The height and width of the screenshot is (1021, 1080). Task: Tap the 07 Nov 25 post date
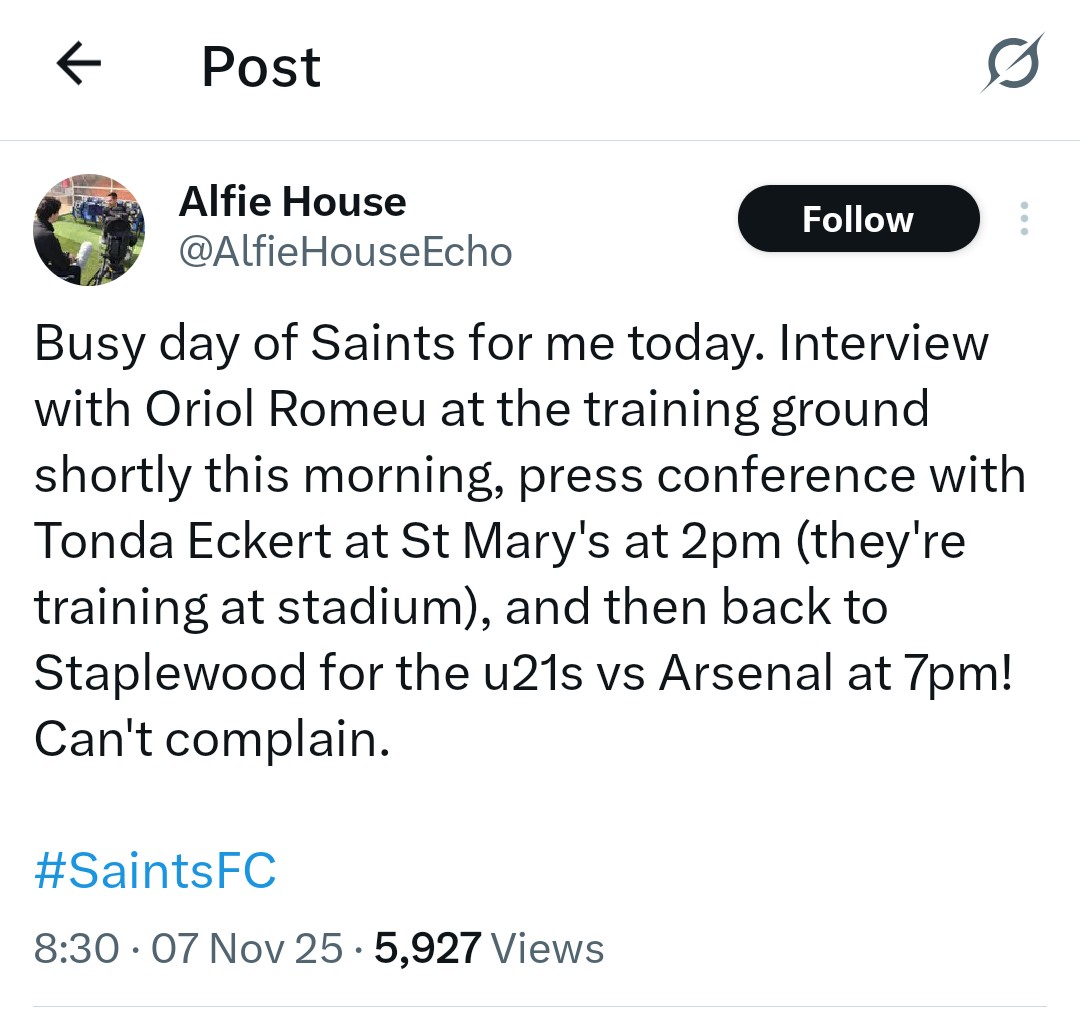[246, 948]
